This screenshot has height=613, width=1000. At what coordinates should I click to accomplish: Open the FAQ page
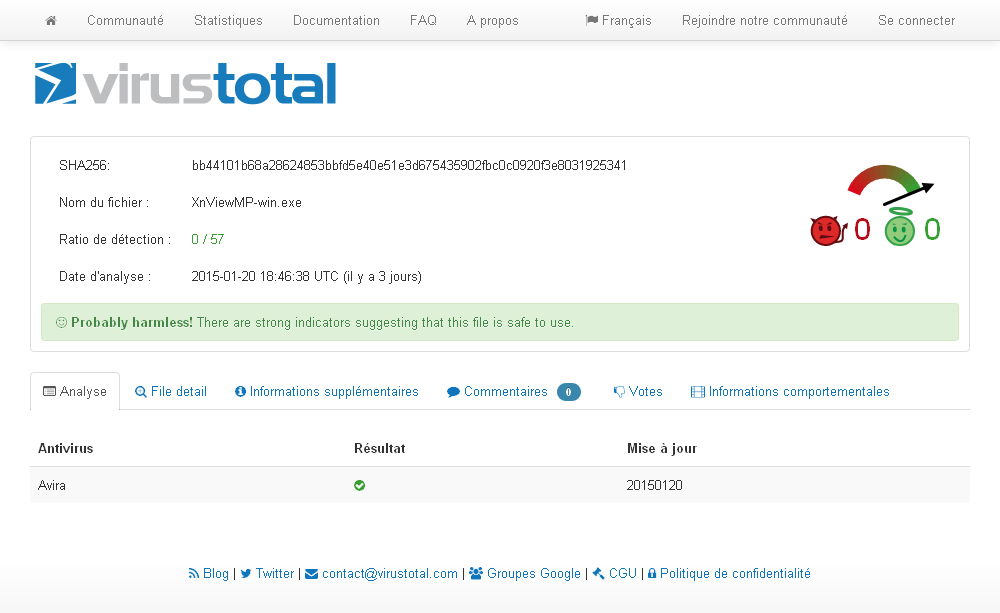(x=423, y=20)
